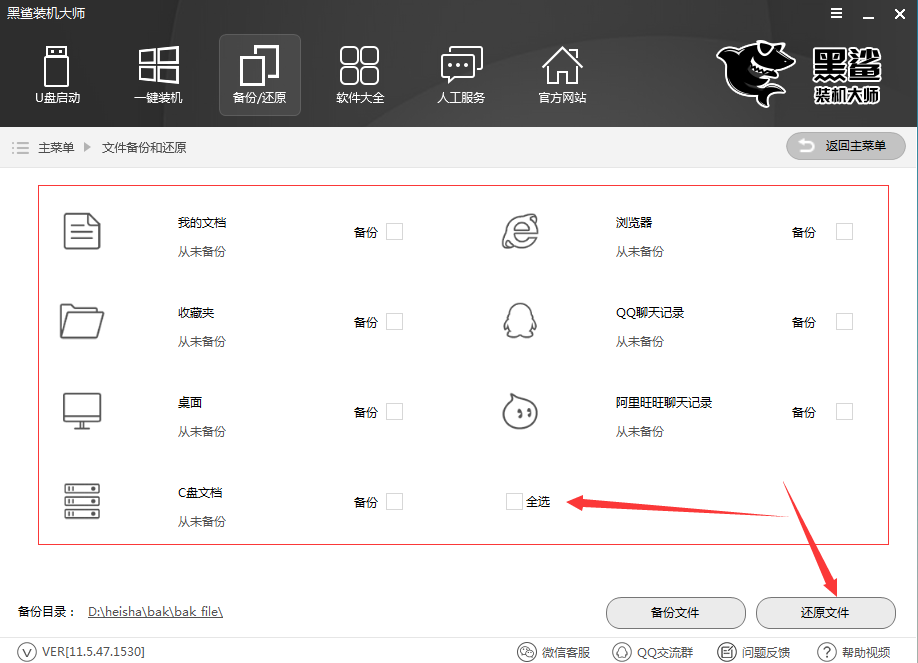
Task: Open the 一键装机 feature icon
Action: pos(158,75)
